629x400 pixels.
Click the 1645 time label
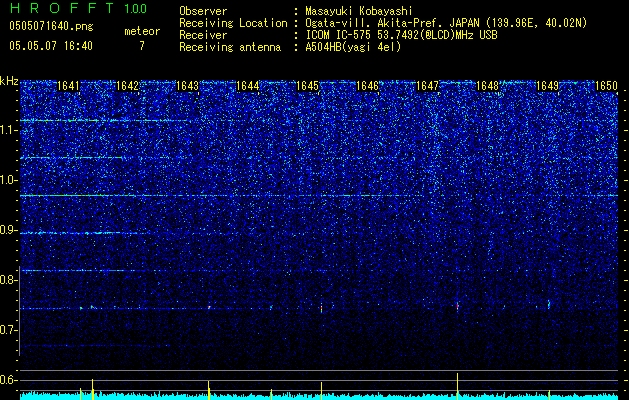pyautogui.click(x=307, y=86)
